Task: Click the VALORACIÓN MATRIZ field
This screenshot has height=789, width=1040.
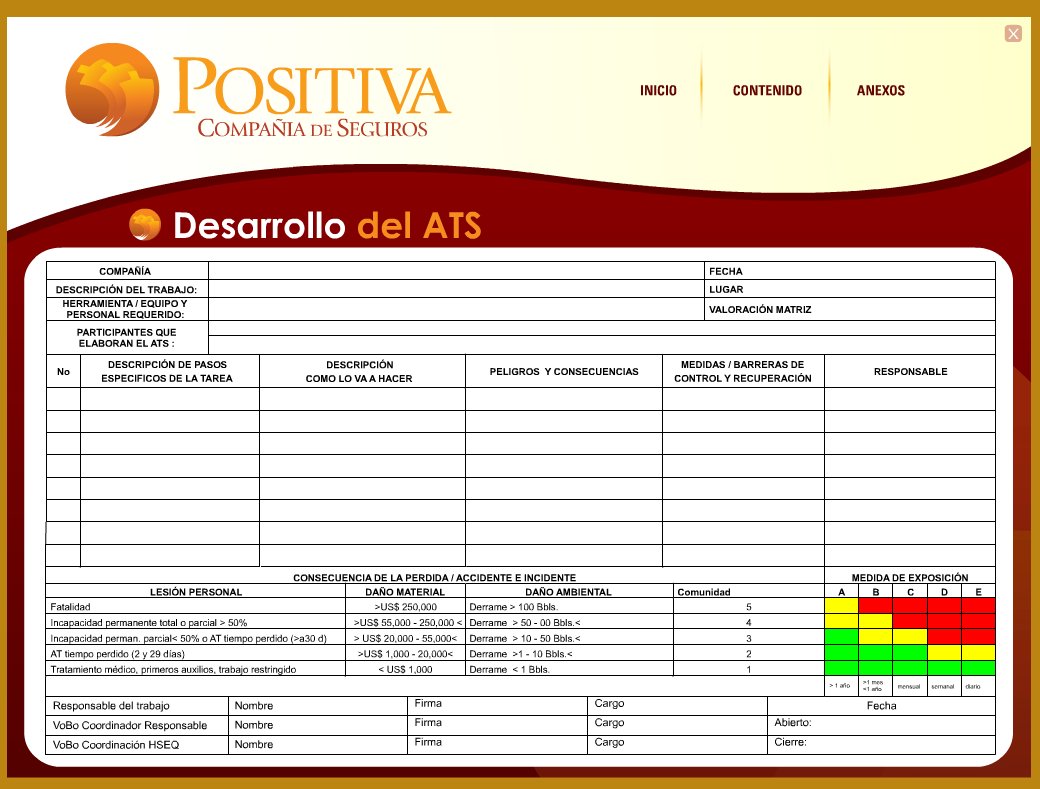Action: [x=850, y=309]
